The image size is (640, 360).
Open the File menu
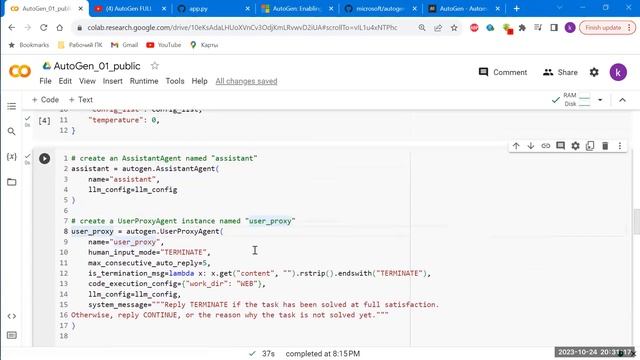(45, 81)
